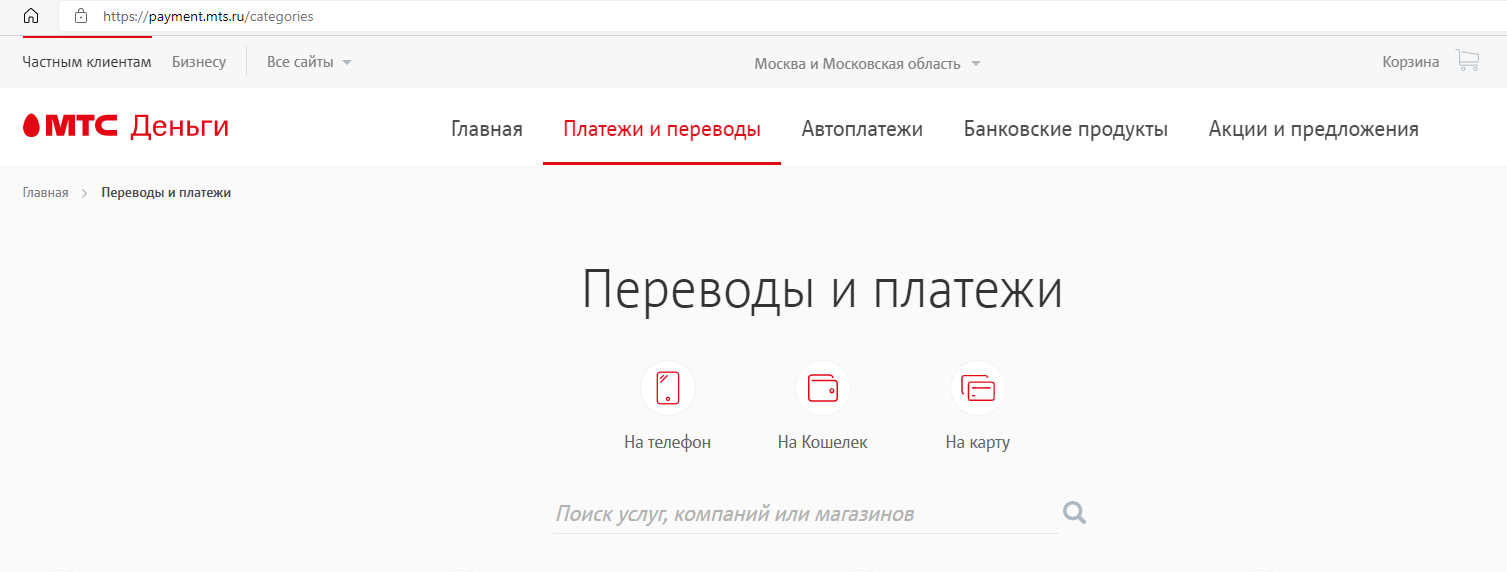Click the search magnifier icon
Image resolution: width=1507 pixels, height=572 pixels.
(1074, 513)
